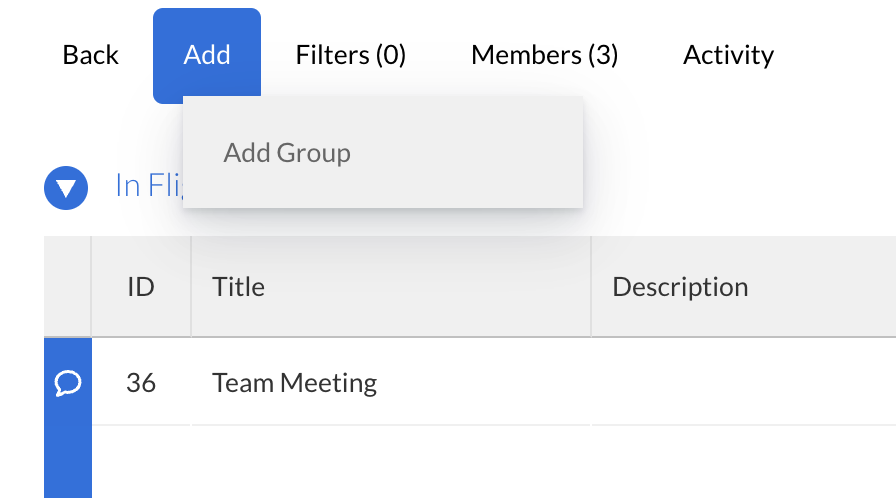
Task: Click the empty Description cell for Team Meeting
Action: coord(740,382)
